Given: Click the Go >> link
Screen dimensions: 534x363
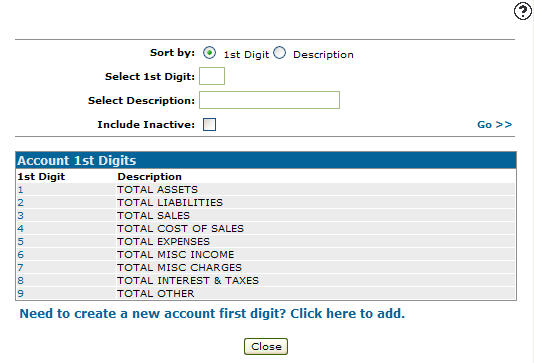Looking at the screenshot, I should [494, 125].
